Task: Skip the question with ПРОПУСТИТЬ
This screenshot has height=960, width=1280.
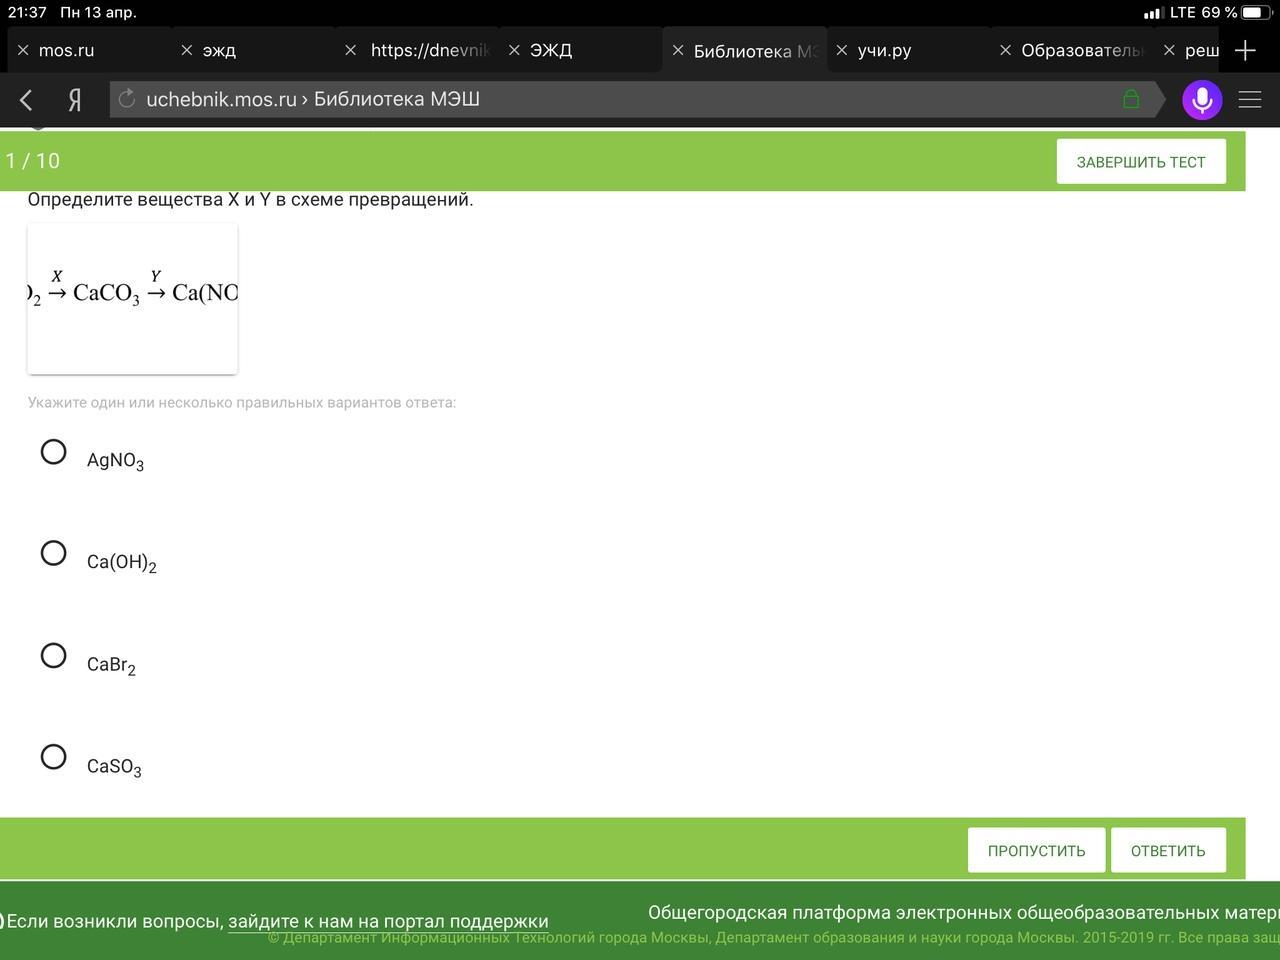Action: tap(1036, 850)
